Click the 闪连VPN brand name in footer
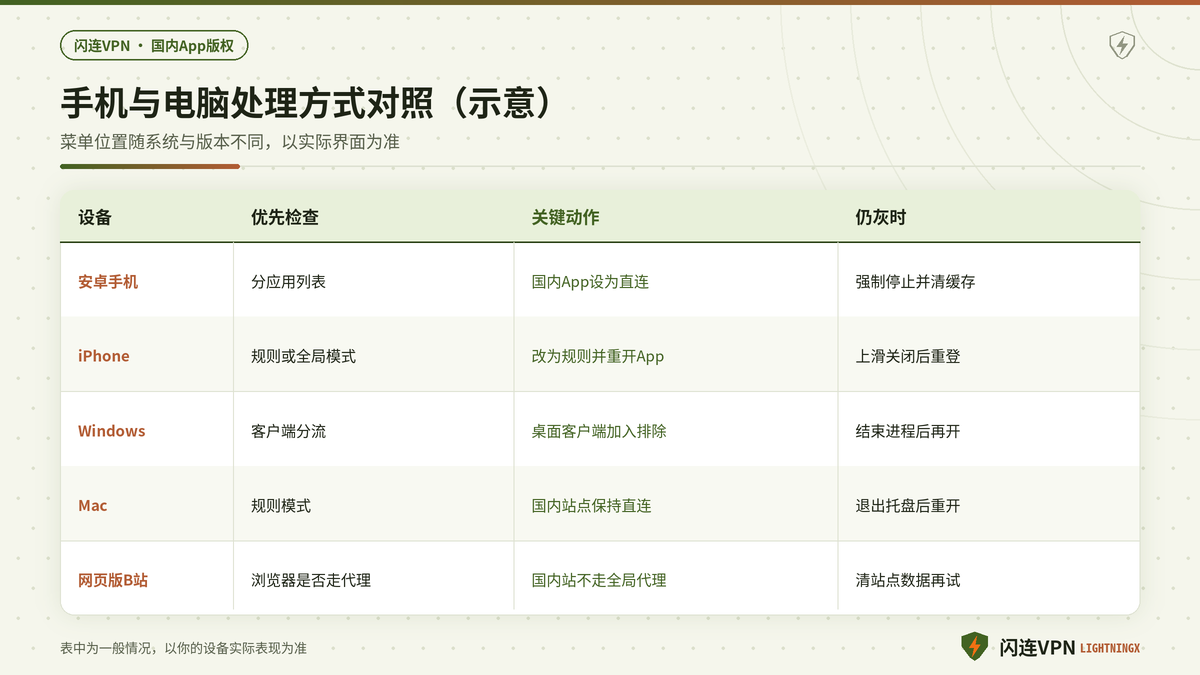The height and width of the screenshot is (675, 1200). (x=1037, y=648)
